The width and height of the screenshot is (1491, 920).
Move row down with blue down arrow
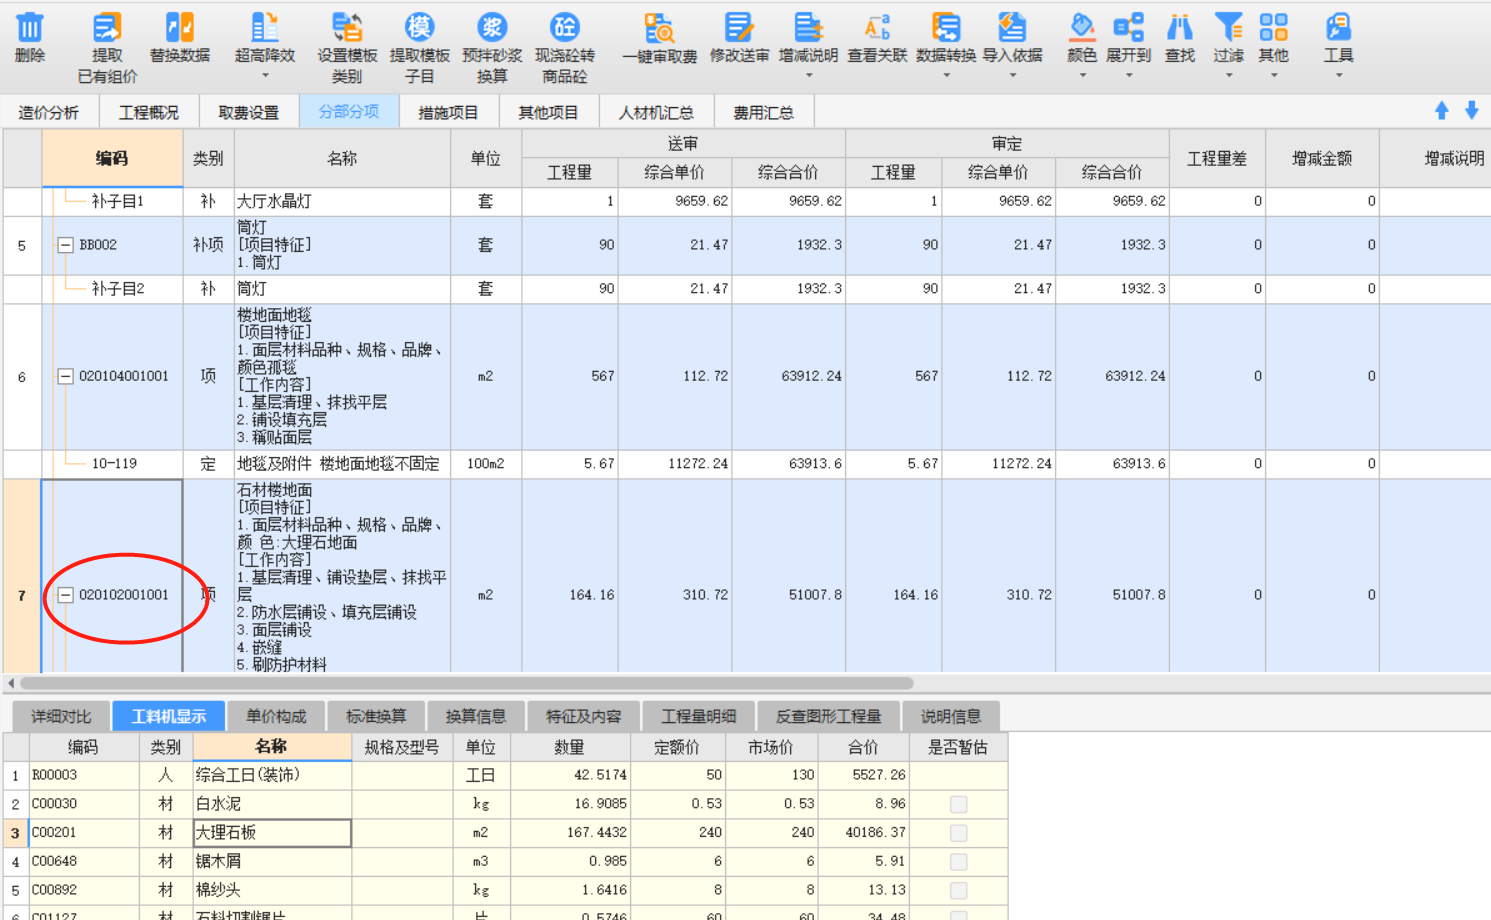coord(1472,111)
